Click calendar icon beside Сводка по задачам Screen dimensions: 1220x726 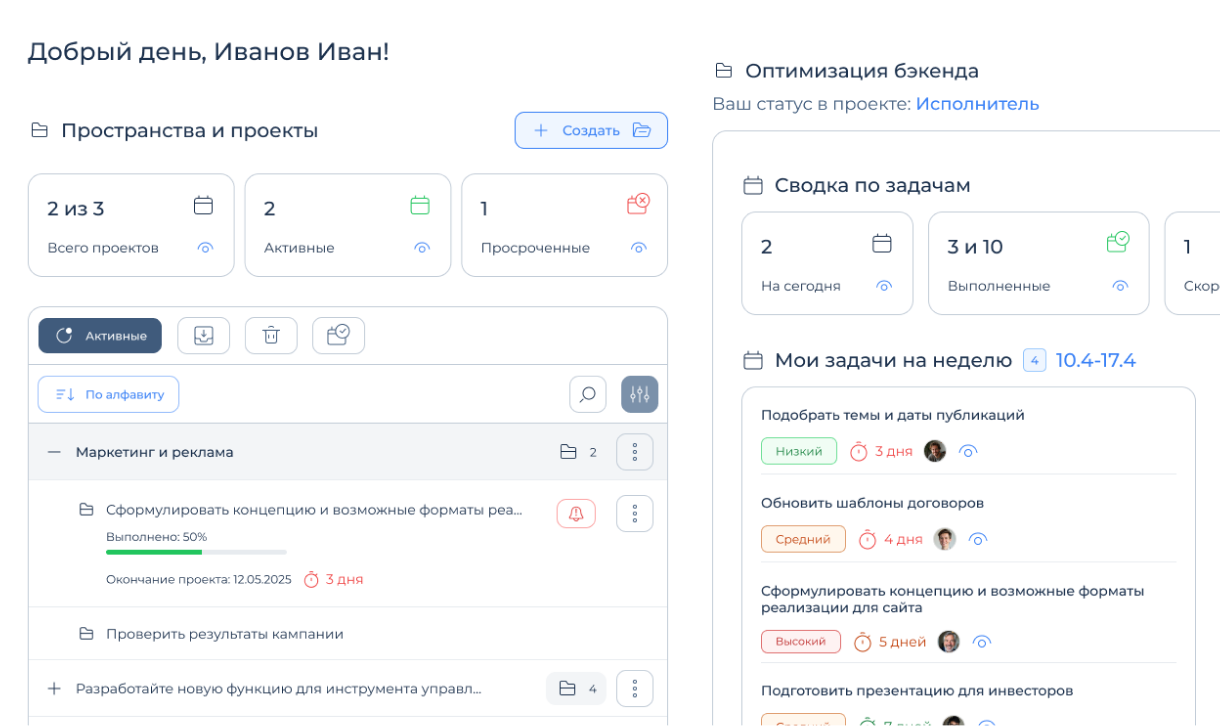click(753, 185)
